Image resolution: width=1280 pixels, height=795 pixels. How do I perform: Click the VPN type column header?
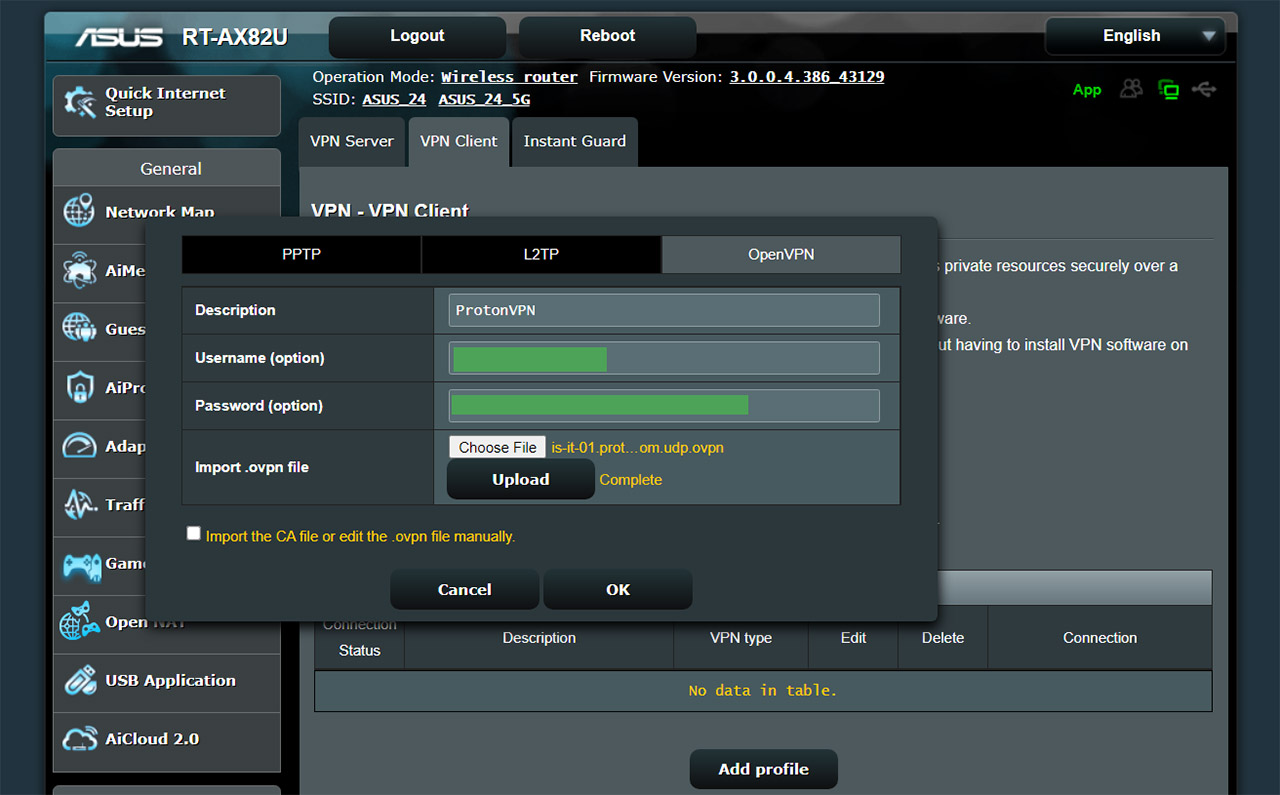pos(741,638)
